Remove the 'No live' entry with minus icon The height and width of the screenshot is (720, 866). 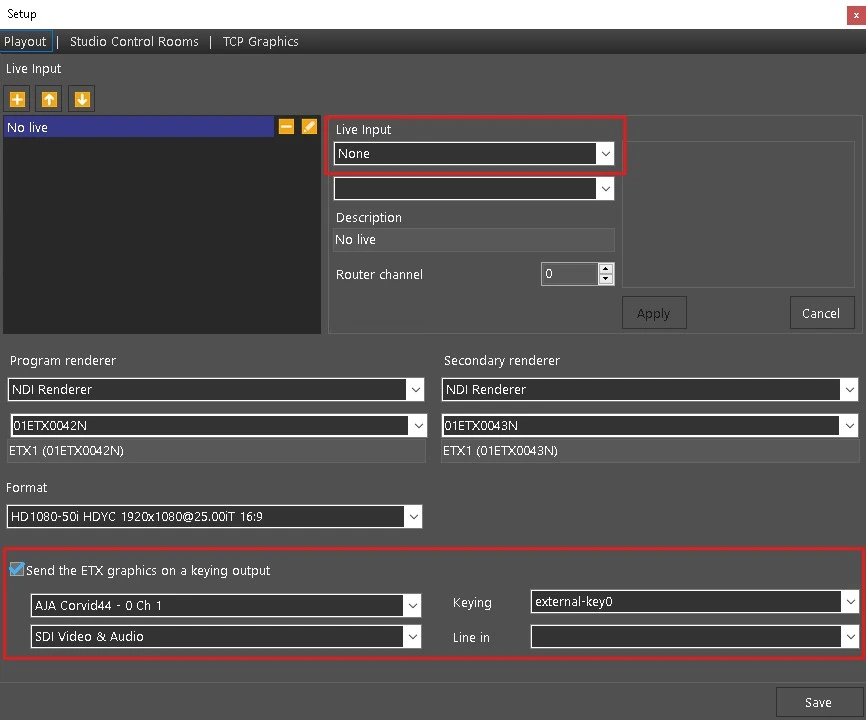(x=286, y=127)
